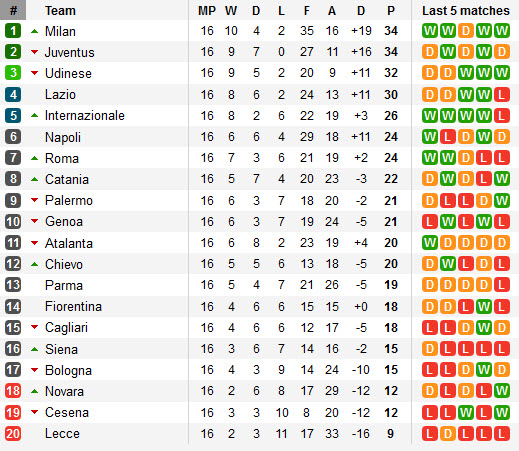
Task: Click Cesena's red down arrow icon
Action: pos(34,412)
